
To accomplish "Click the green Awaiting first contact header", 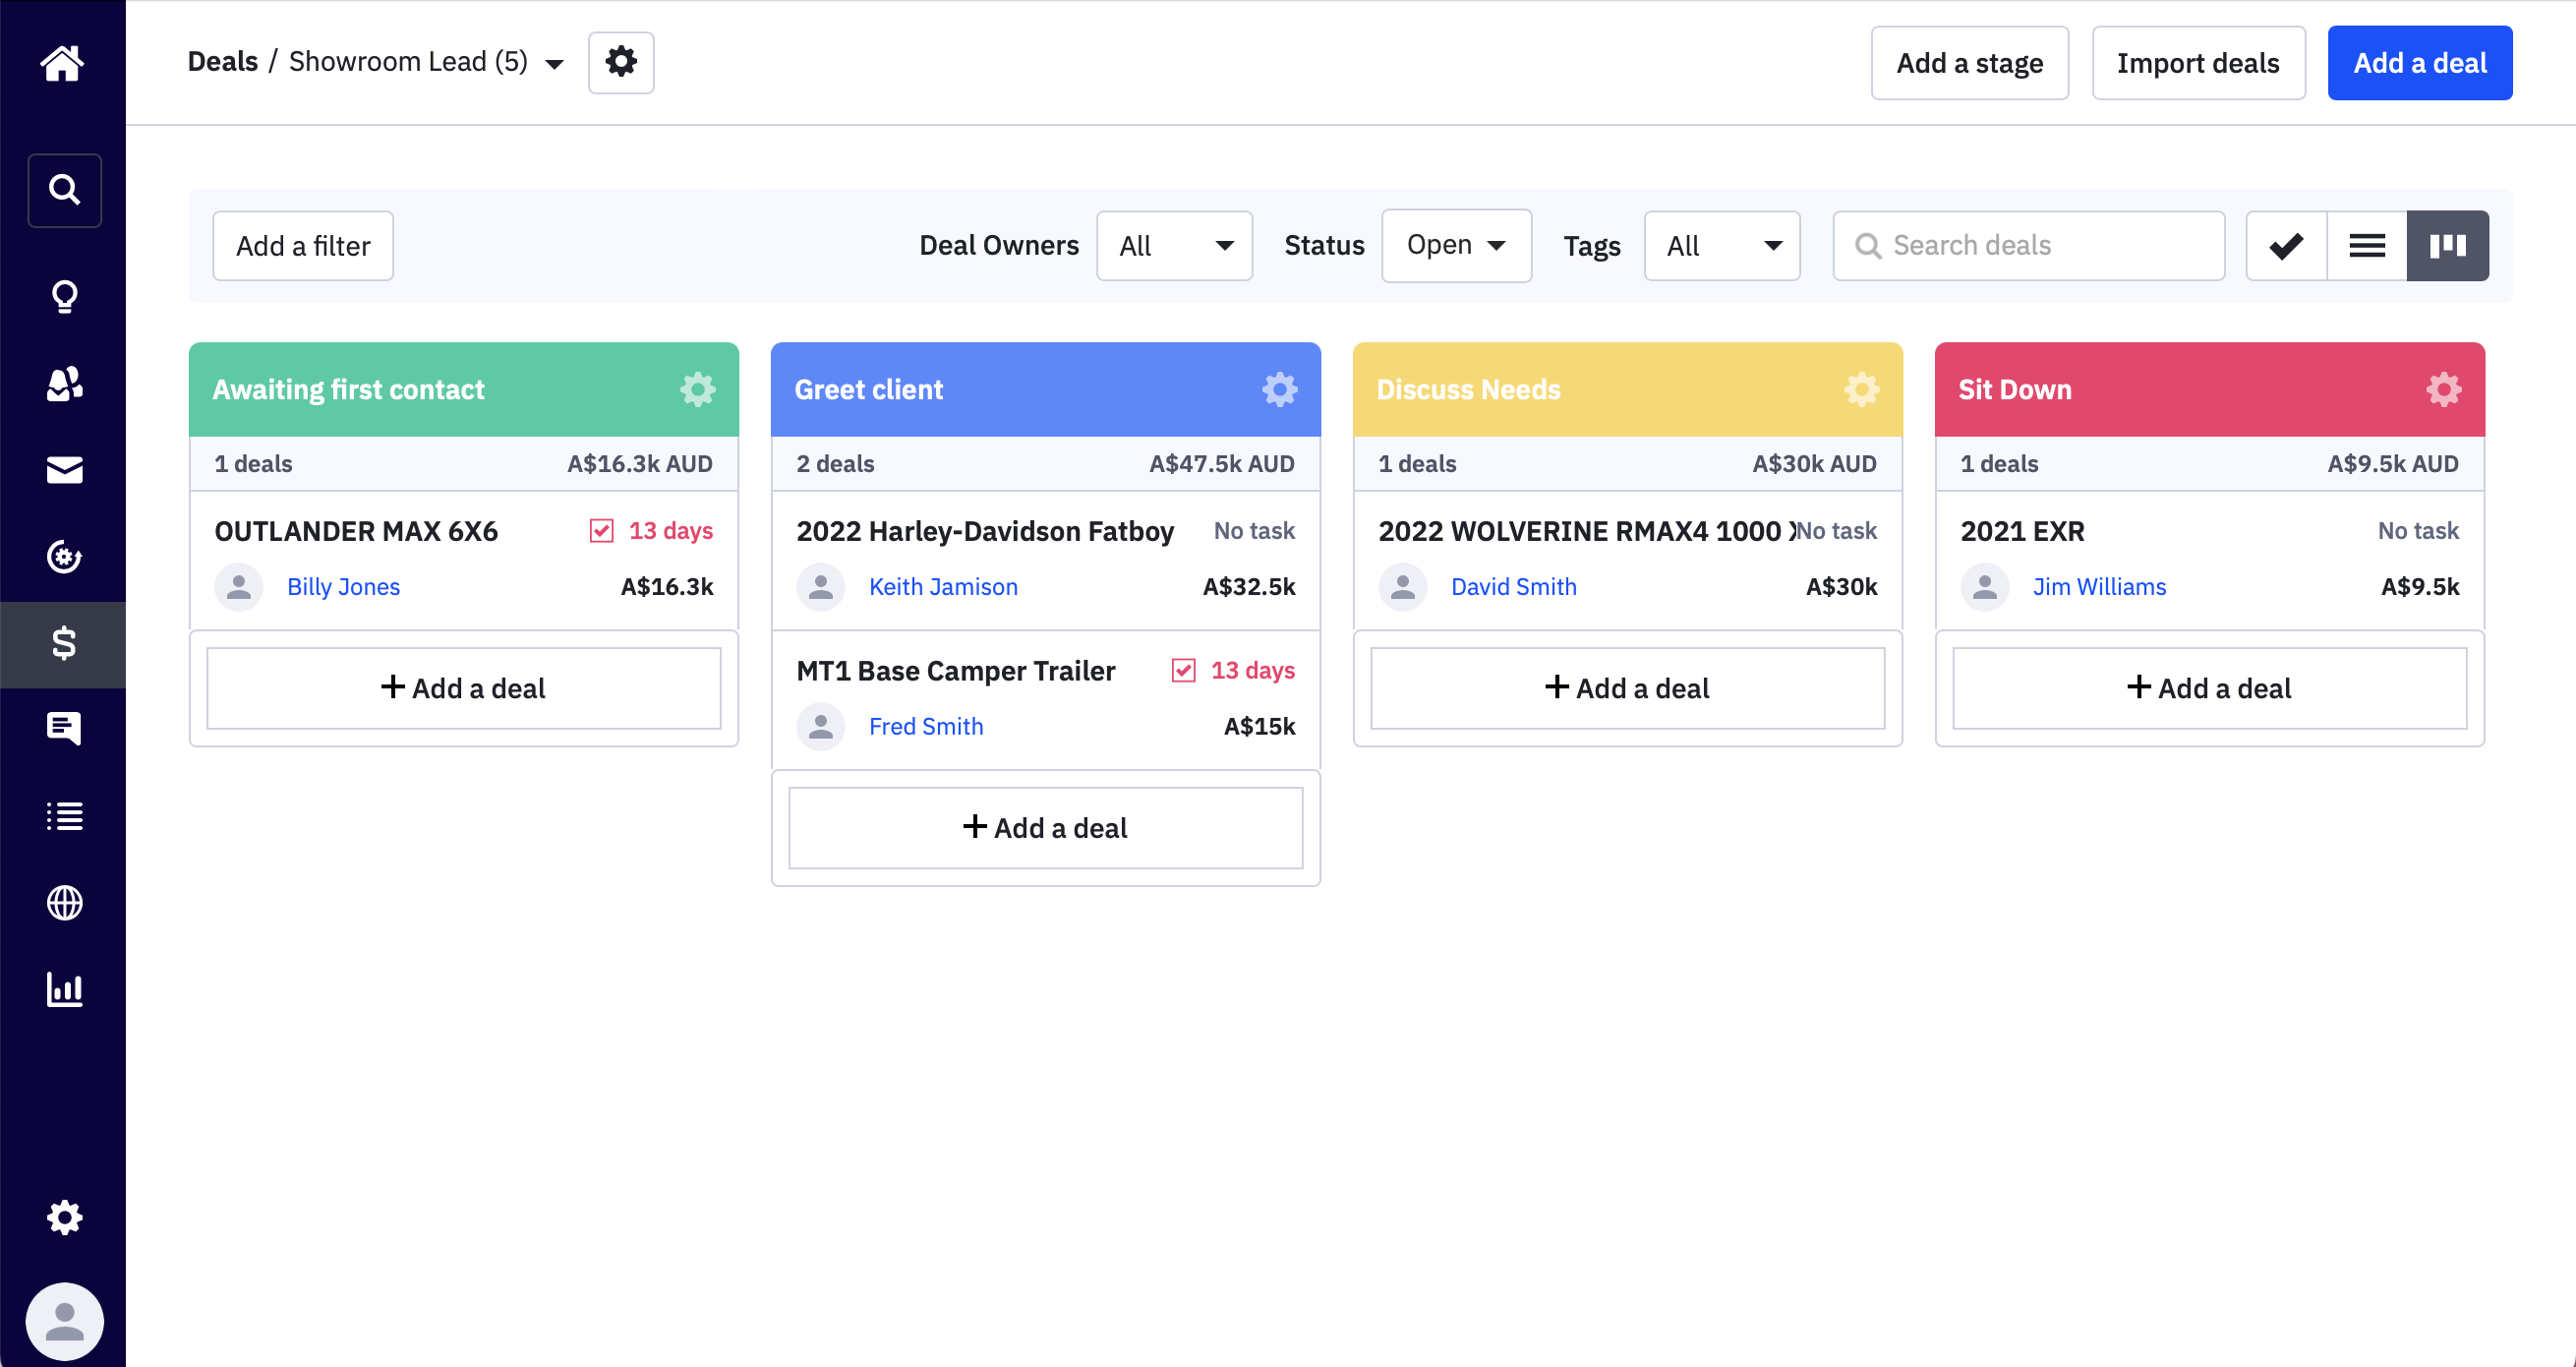I will tap(463, 389).
